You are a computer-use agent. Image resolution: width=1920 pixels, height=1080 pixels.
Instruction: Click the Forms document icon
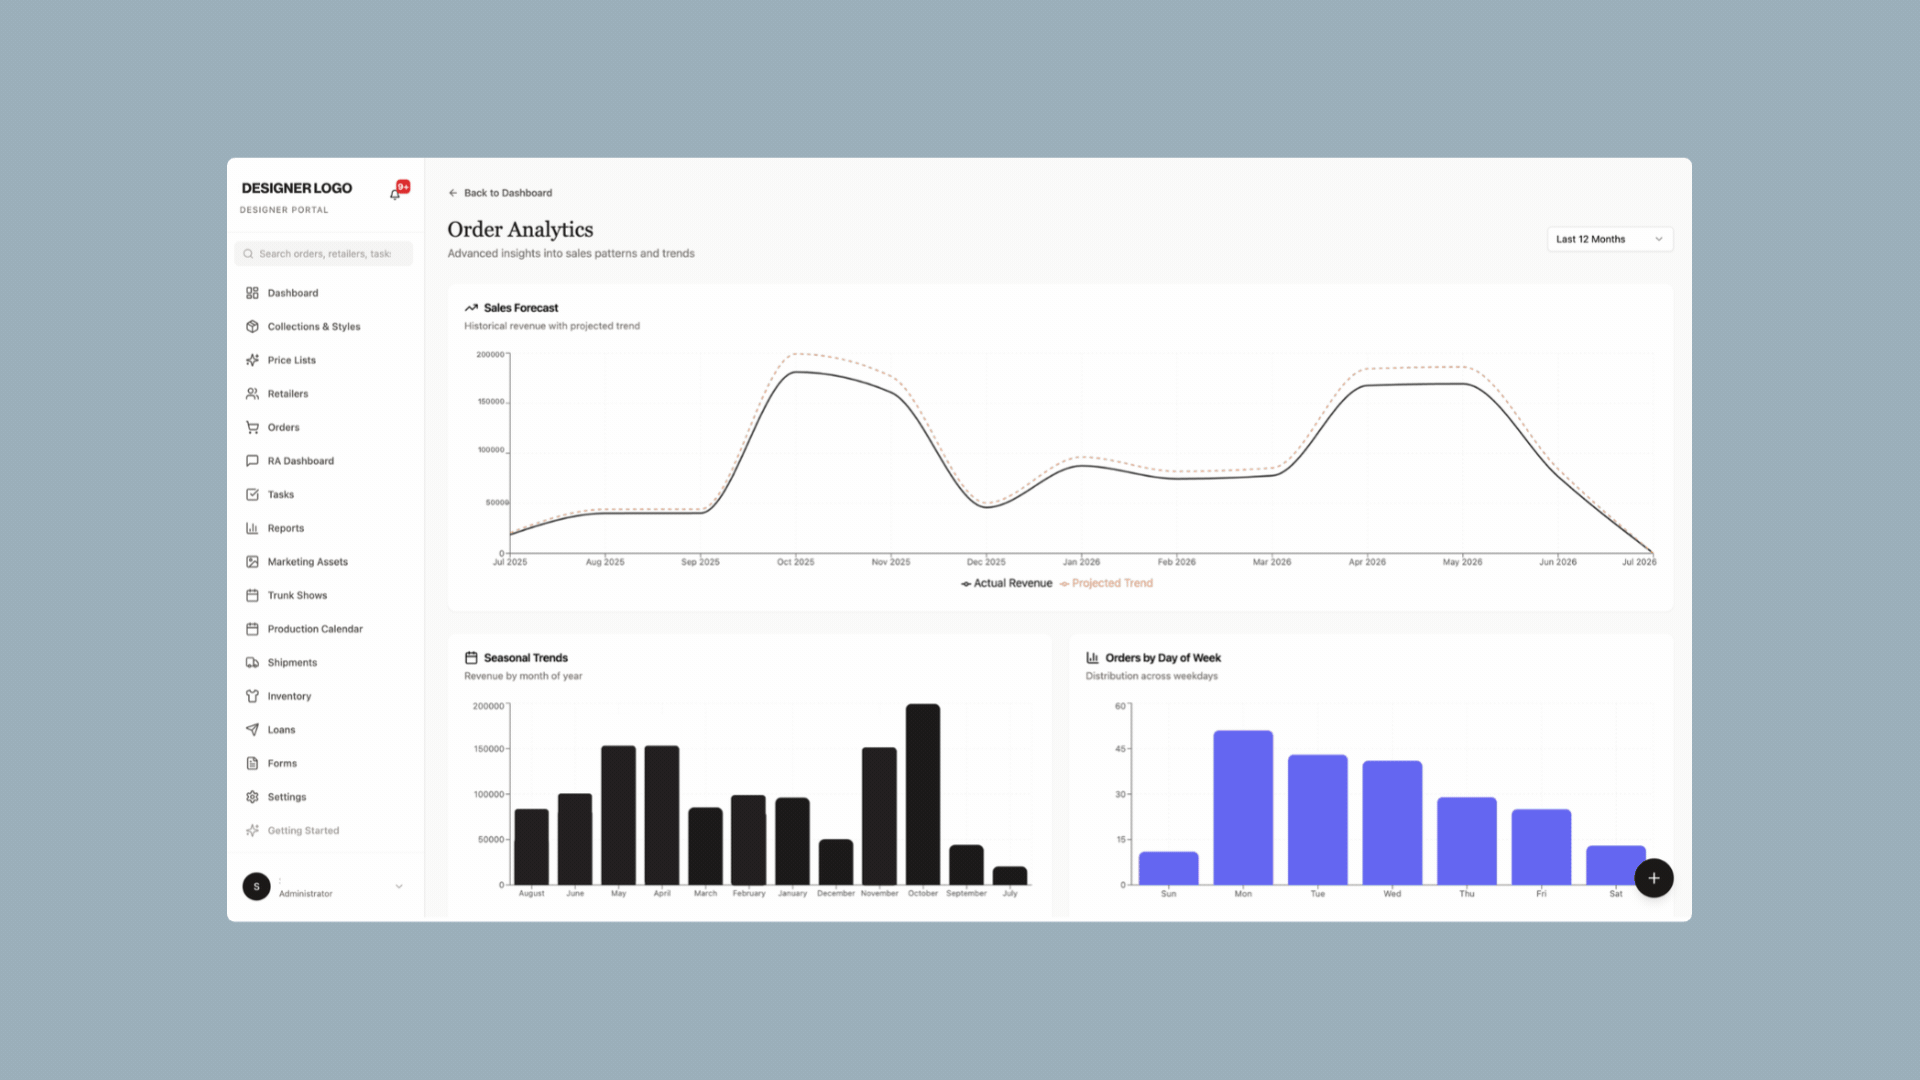252,764
